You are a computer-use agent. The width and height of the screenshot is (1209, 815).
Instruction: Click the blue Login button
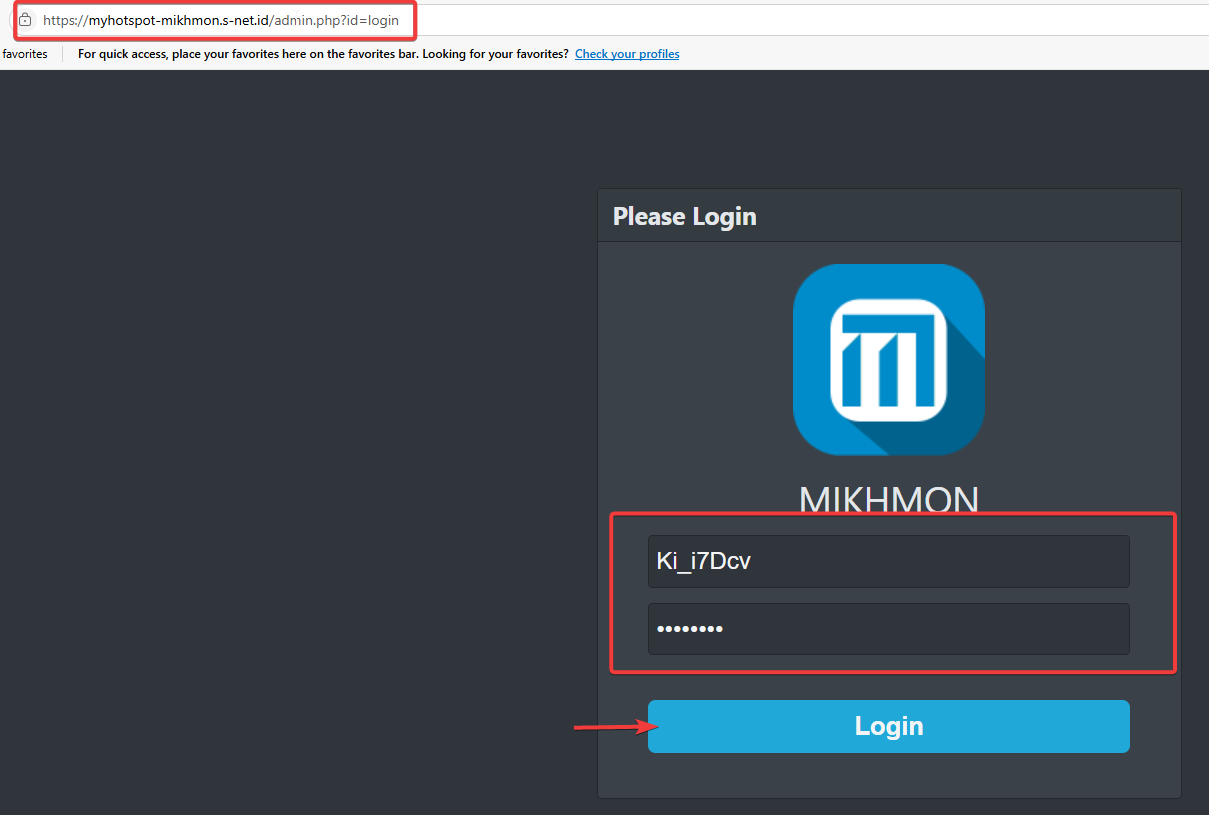click(x=889, y=726)
